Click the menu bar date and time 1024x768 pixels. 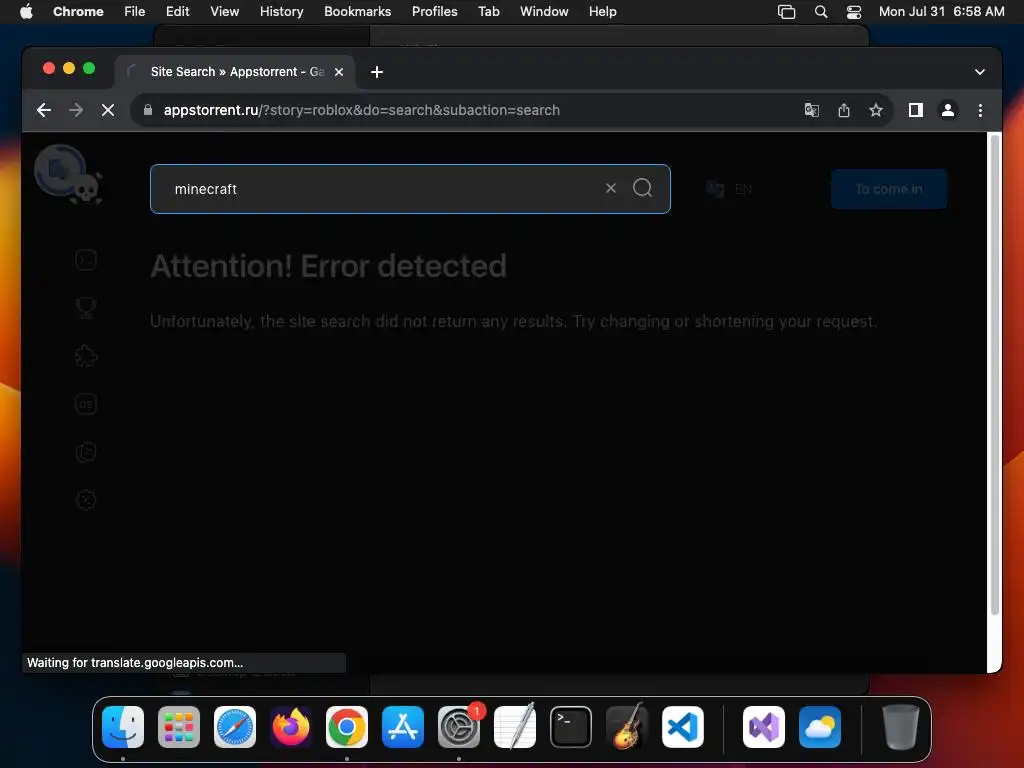coord(941,11)
